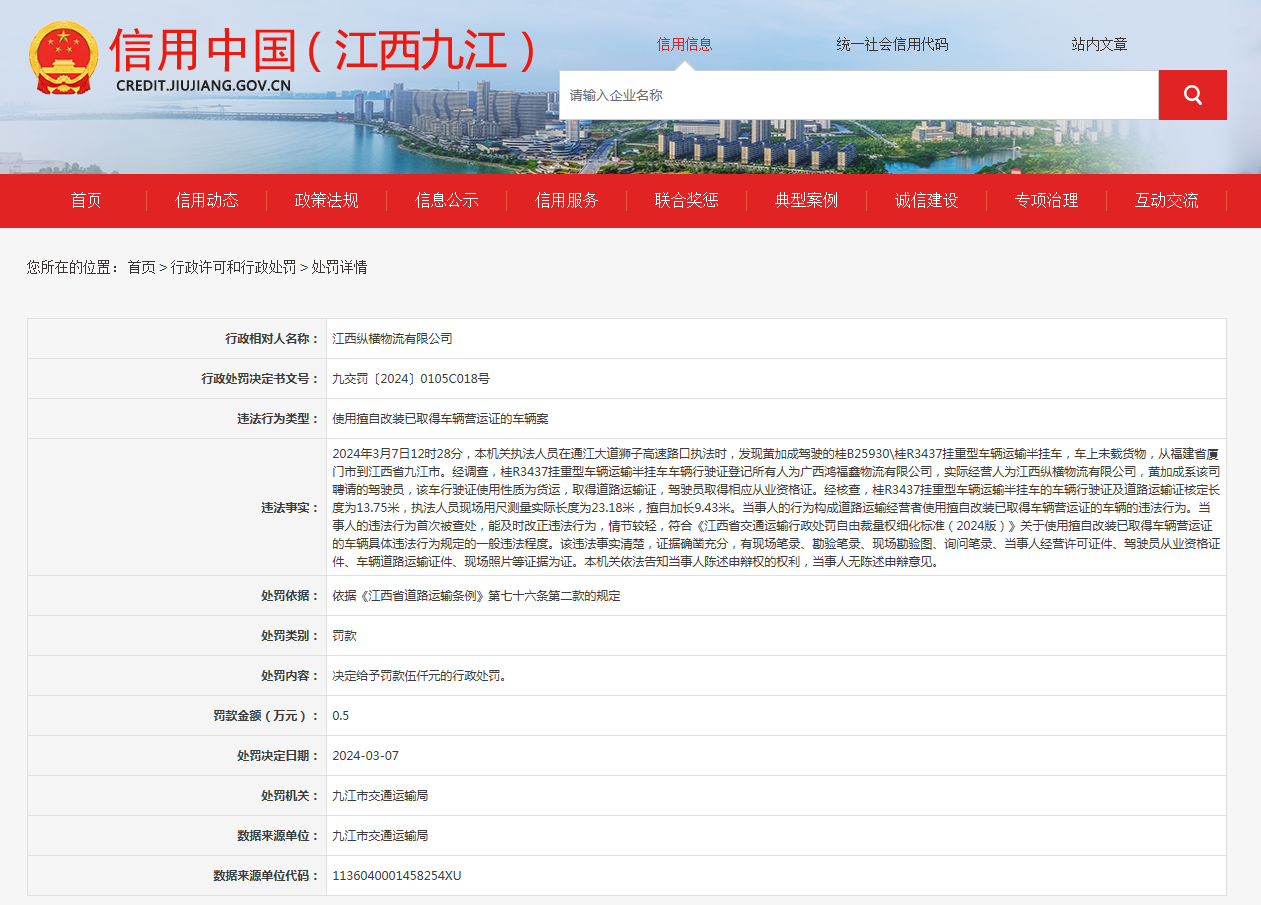Open the 站内文章 section
This screenshot has height=905, width=1261.
pos(1101,44)
